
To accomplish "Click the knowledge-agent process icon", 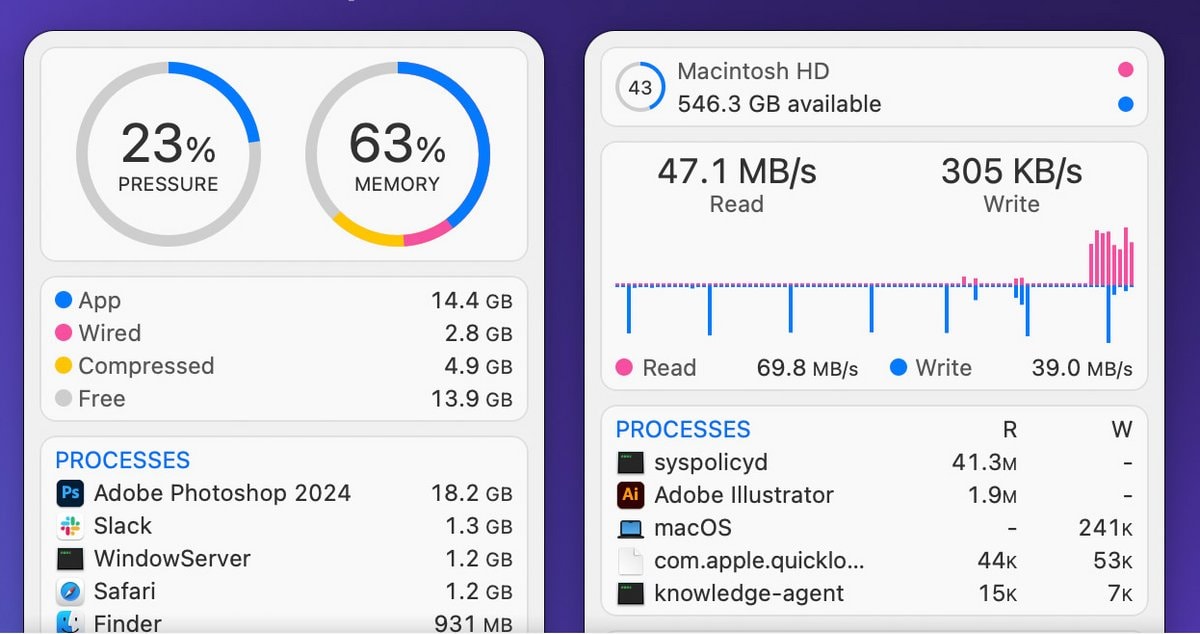I will click(x=631, y=594).
